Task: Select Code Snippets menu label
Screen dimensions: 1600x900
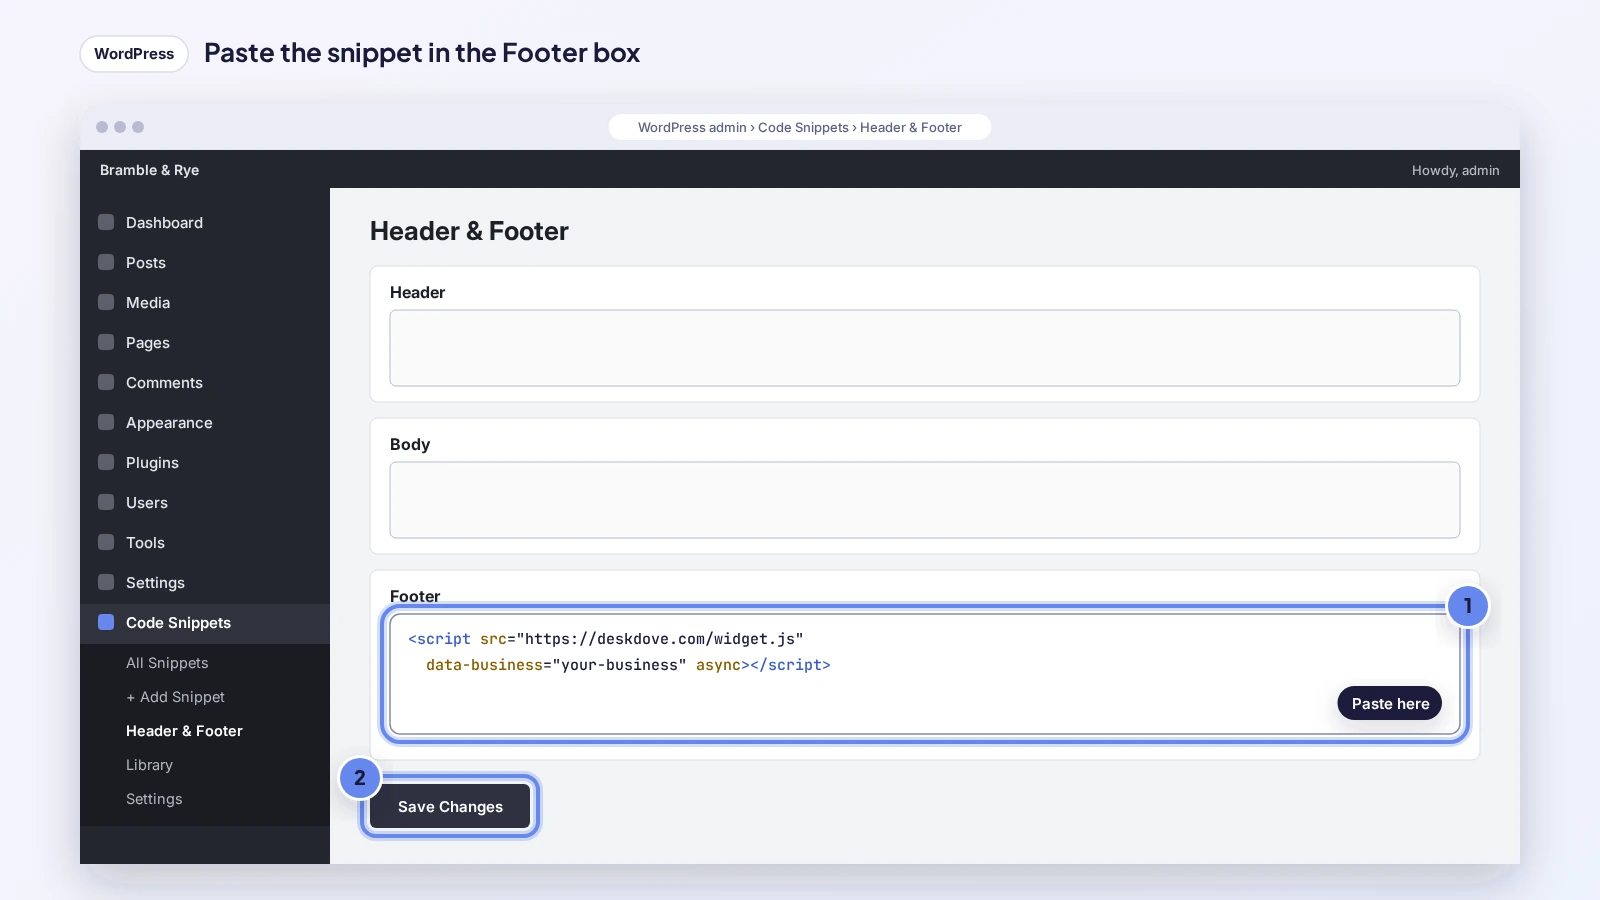Action: 178,623
